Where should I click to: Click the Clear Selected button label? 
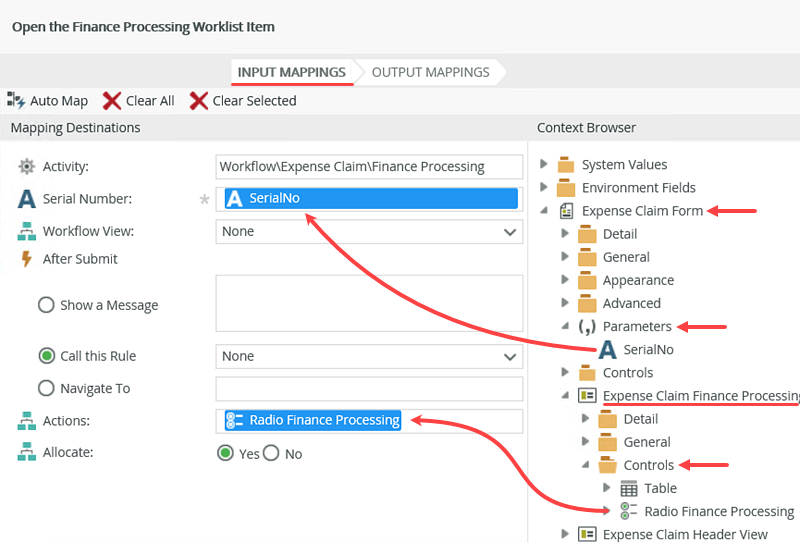point(254,101)
